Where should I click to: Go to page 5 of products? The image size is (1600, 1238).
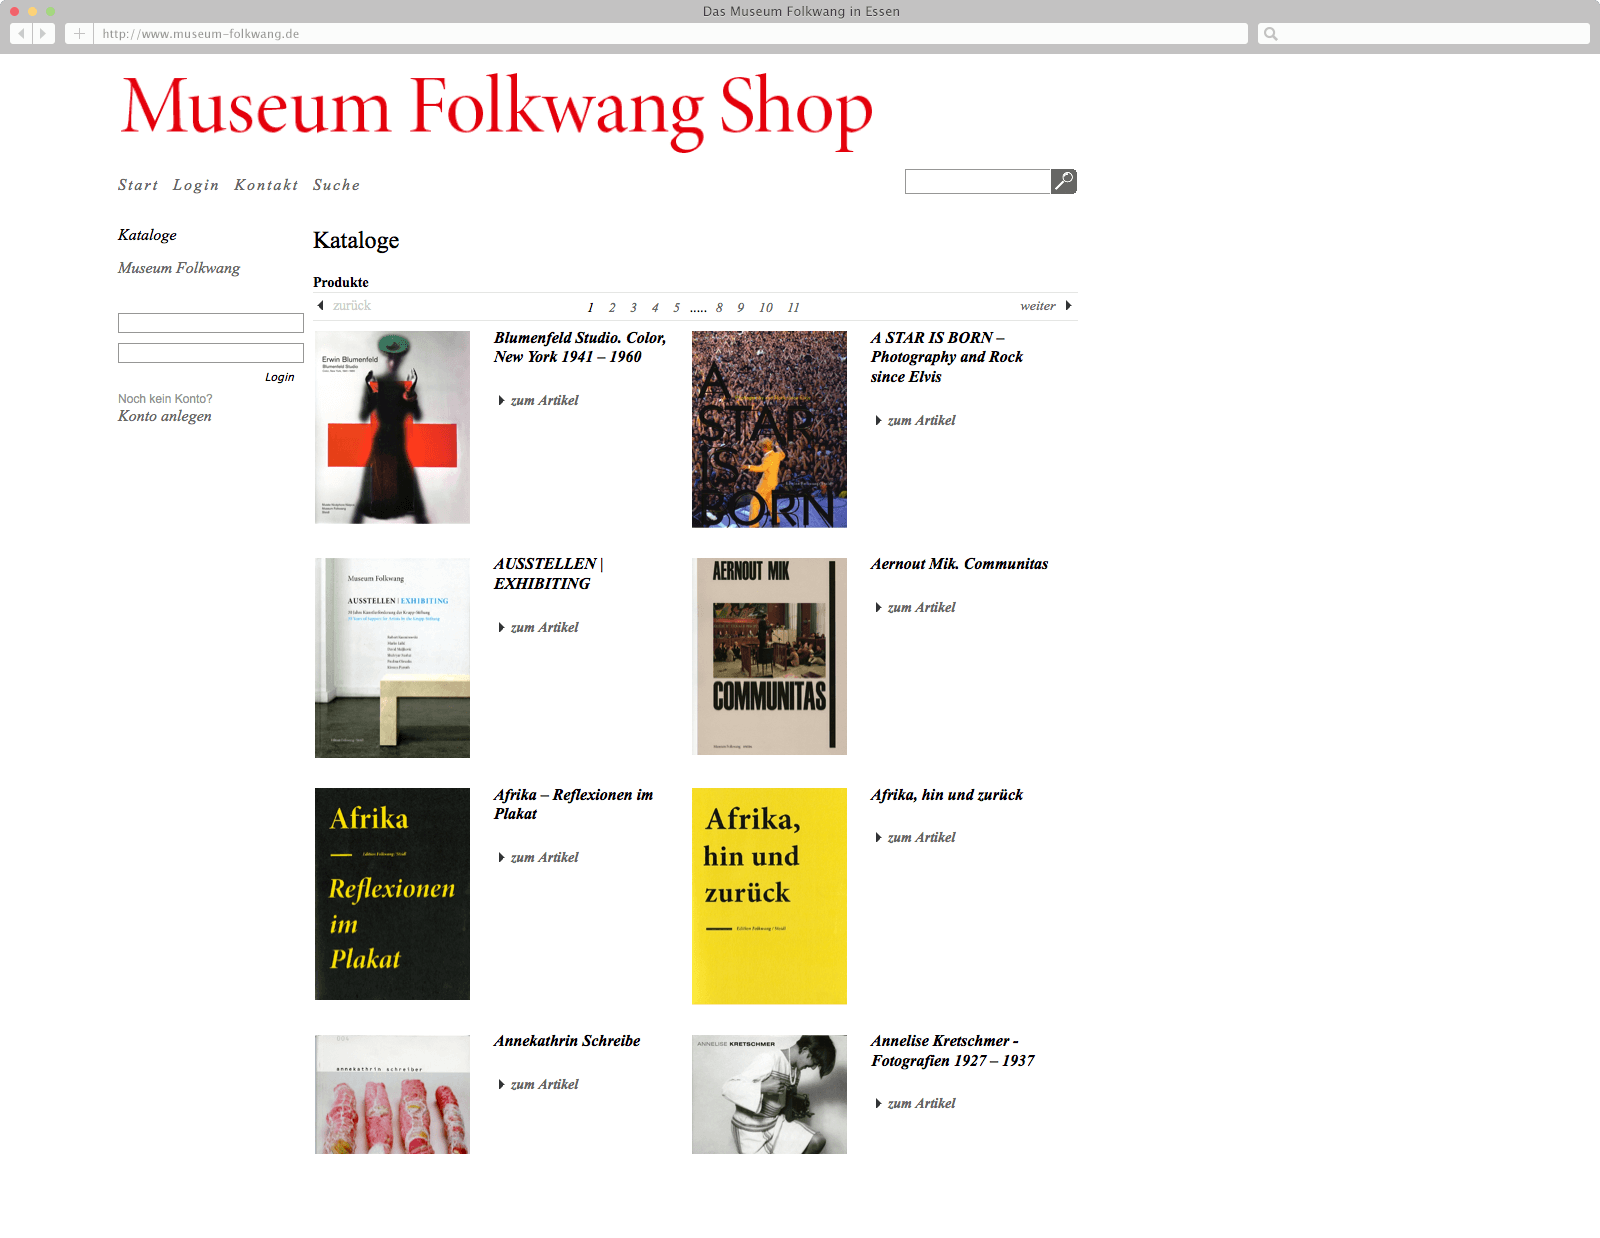pyautogui.click(x=676, y=307)
